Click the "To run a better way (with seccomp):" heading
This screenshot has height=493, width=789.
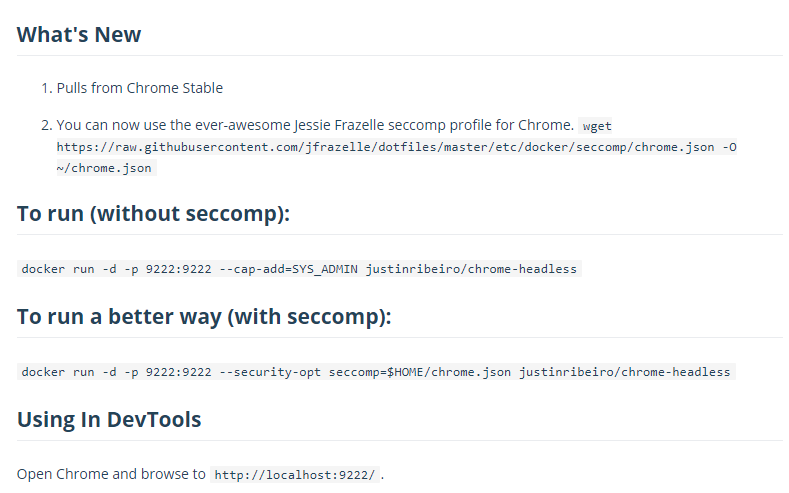204,317
